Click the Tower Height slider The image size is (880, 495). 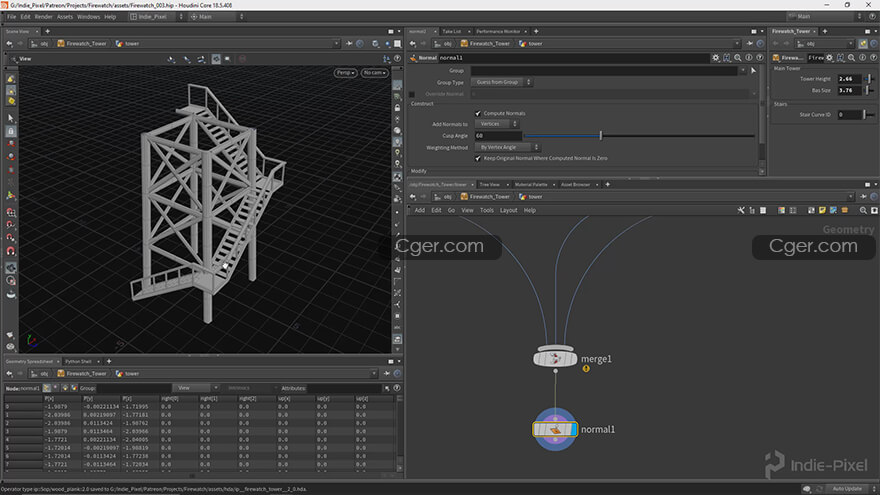(x=868, y=79)
